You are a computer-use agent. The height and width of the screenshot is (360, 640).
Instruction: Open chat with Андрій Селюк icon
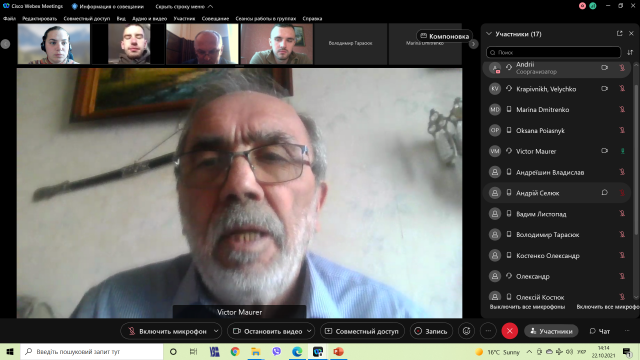(x=604, y=193)
